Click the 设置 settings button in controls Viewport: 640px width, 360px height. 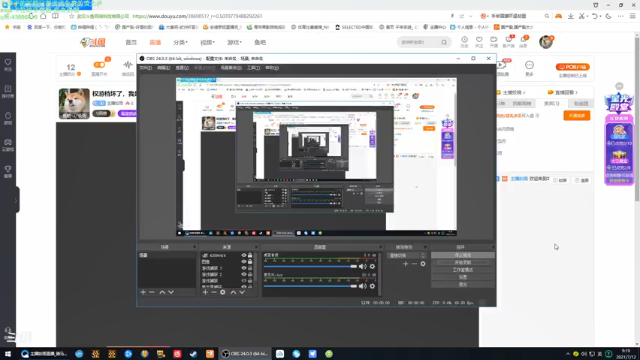coord(462,277)
